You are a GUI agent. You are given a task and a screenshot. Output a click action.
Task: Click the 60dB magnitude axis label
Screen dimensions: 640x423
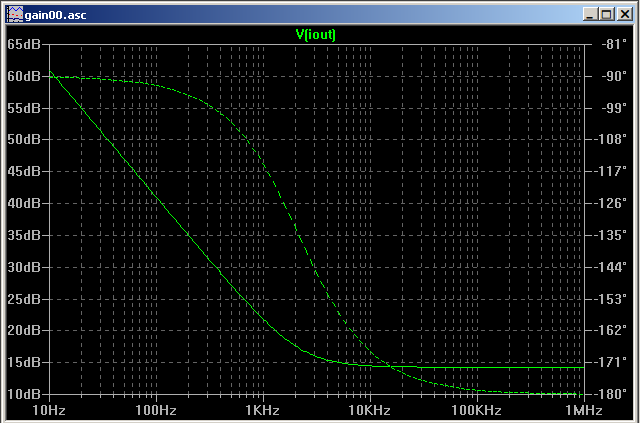click(24, 76)
